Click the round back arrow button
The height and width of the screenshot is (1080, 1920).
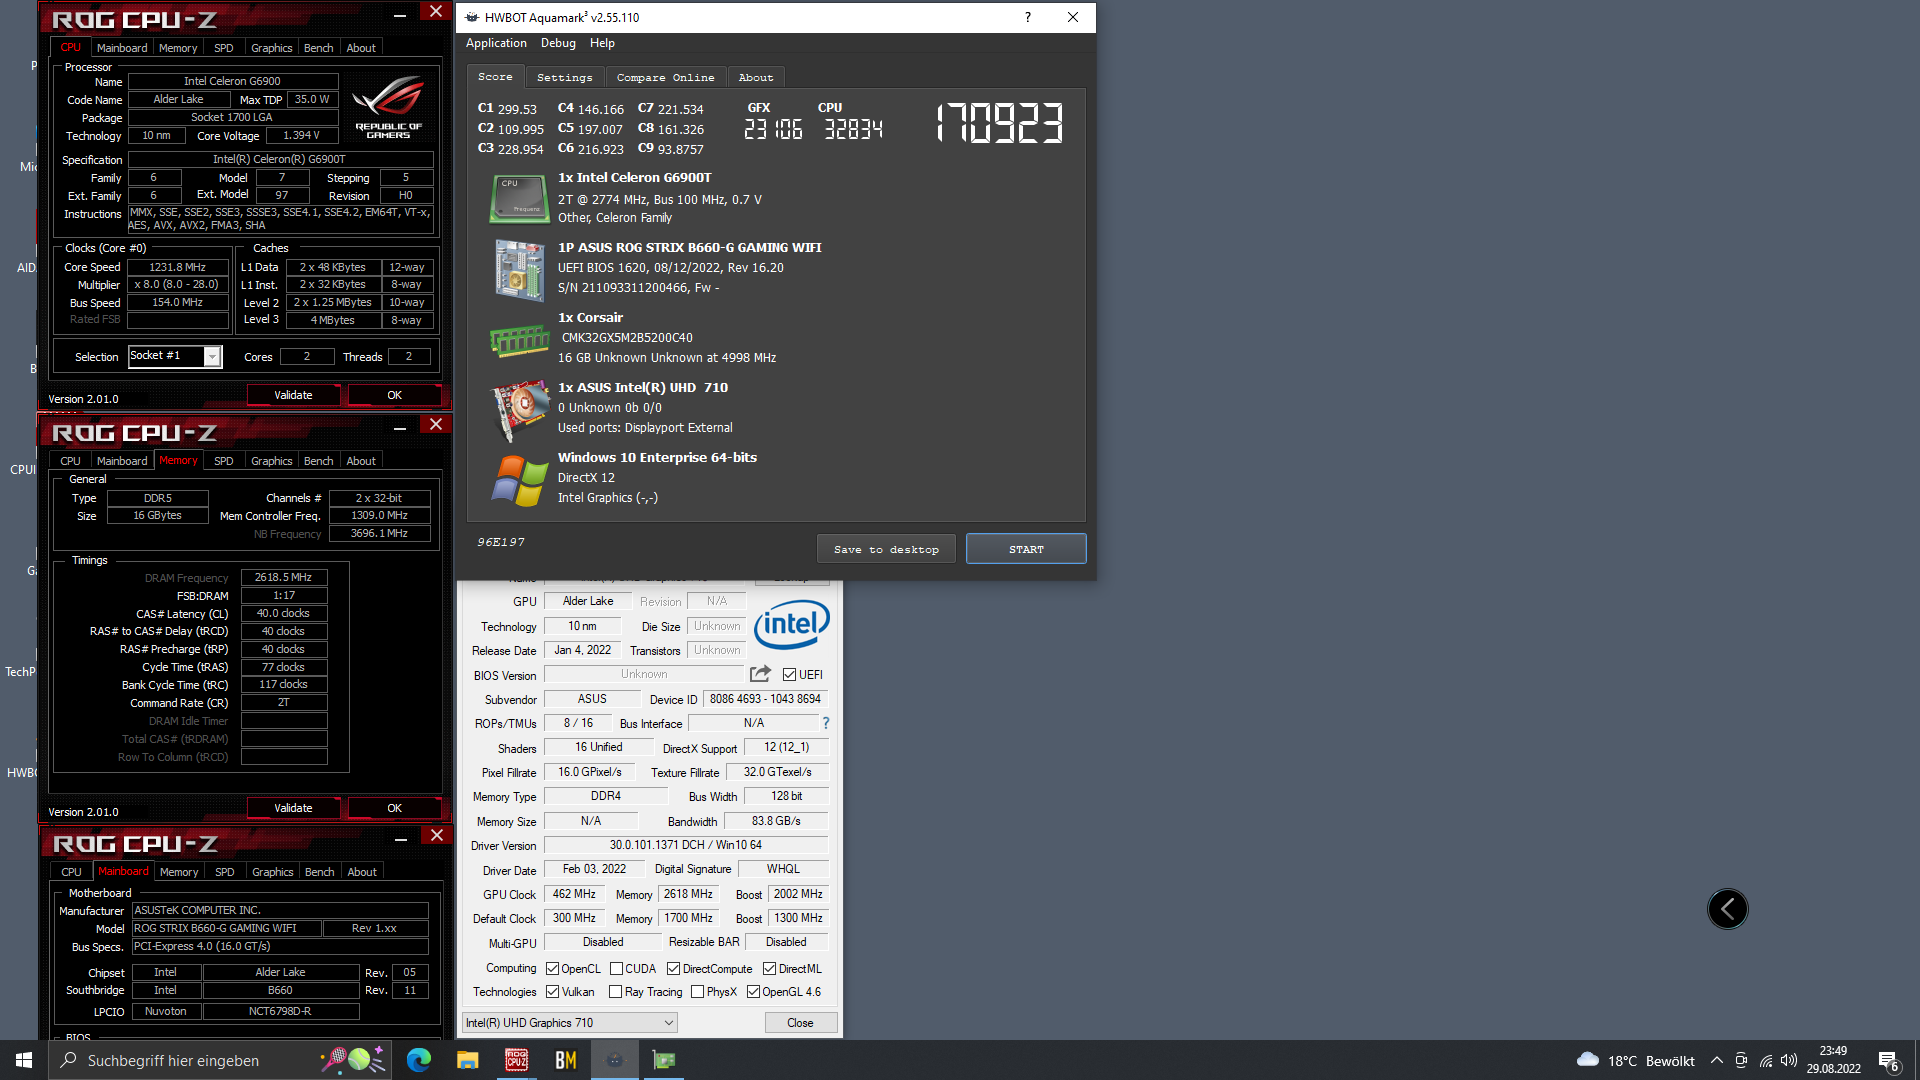pos(1727,909)
